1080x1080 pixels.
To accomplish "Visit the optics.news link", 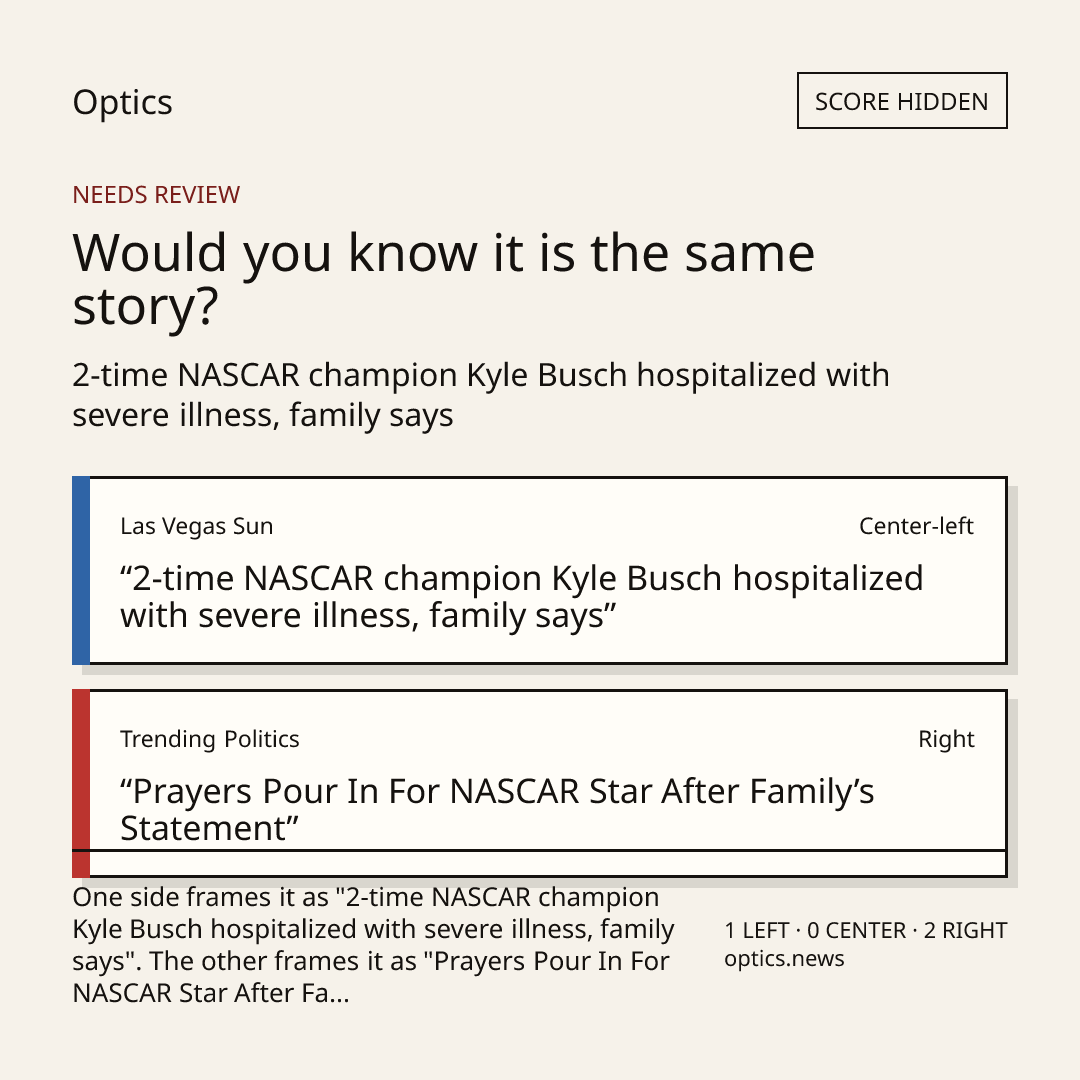I will 784,959.
